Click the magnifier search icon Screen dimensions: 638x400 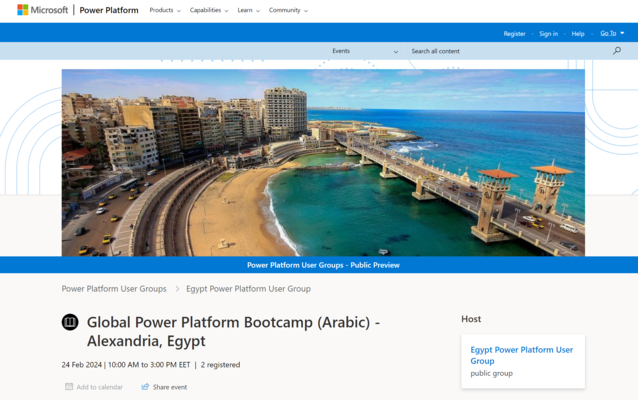coord(617,51)
